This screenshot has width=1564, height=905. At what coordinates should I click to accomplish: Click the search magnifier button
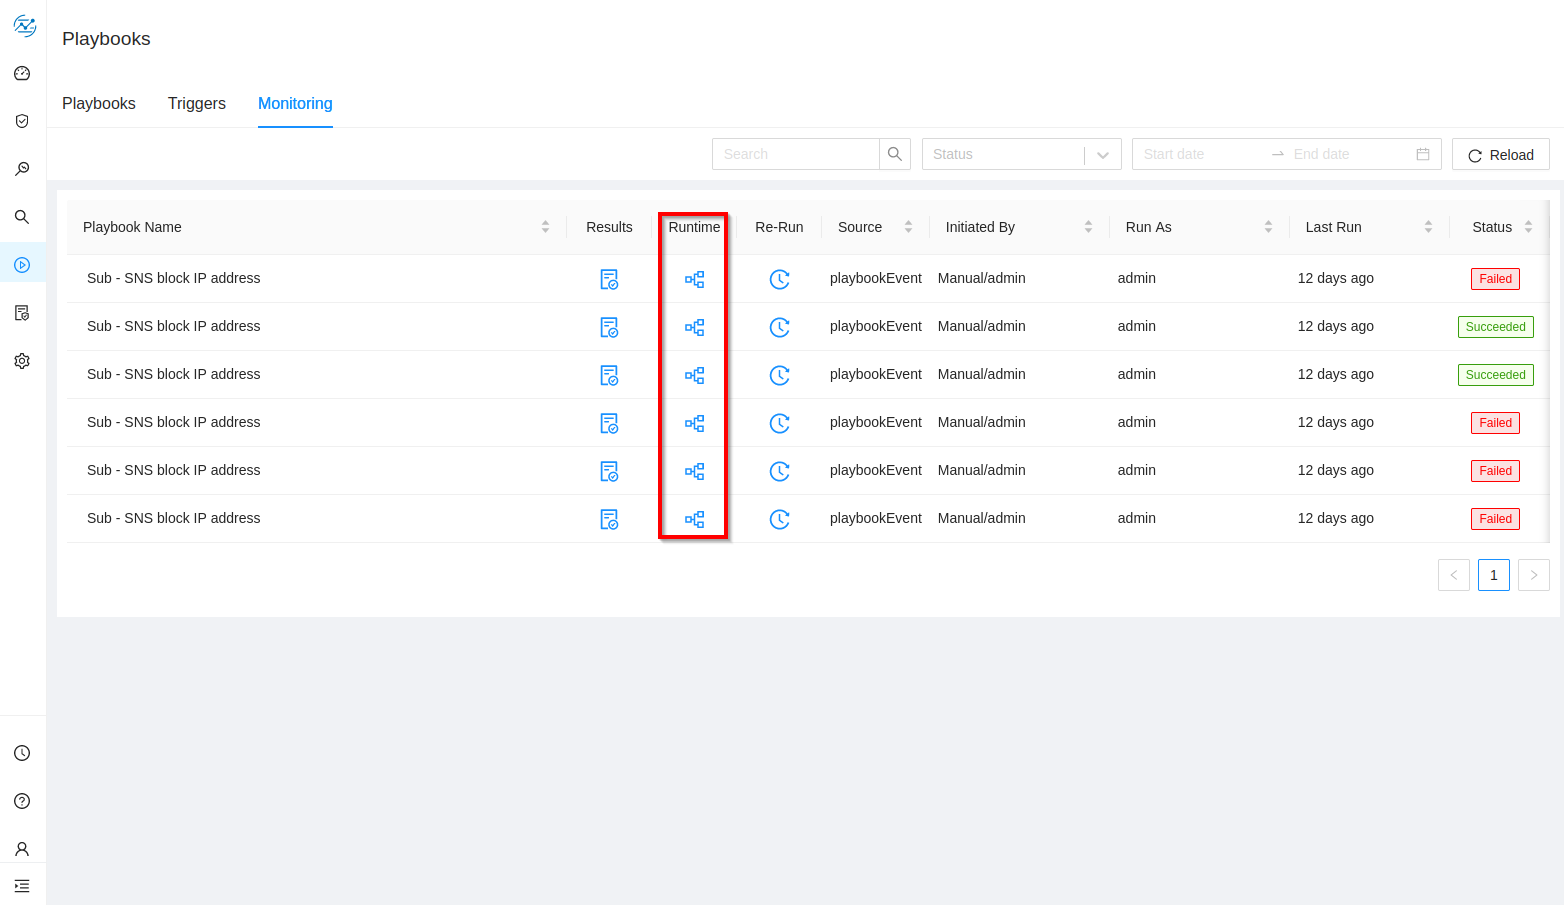click(895, 154)
